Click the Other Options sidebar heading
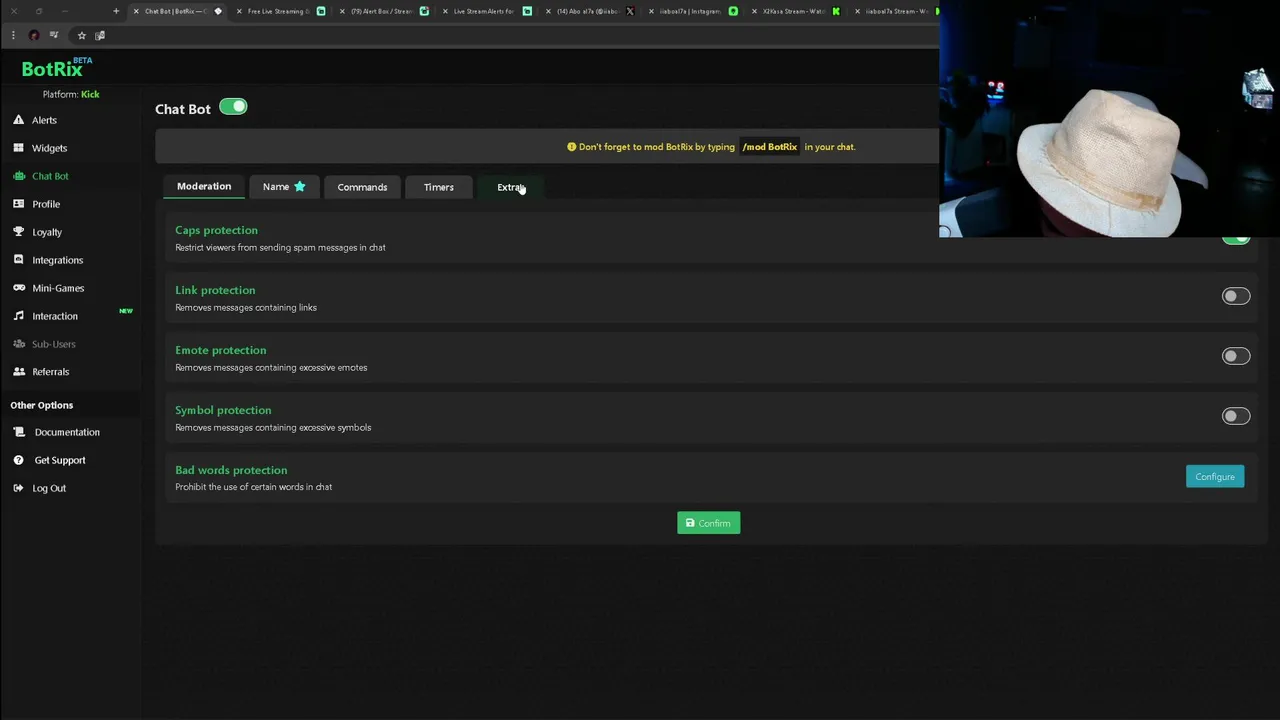Image resolution: width=1280 pixels, height=720 pixels. pyautogui.click(x=42, y=405)
